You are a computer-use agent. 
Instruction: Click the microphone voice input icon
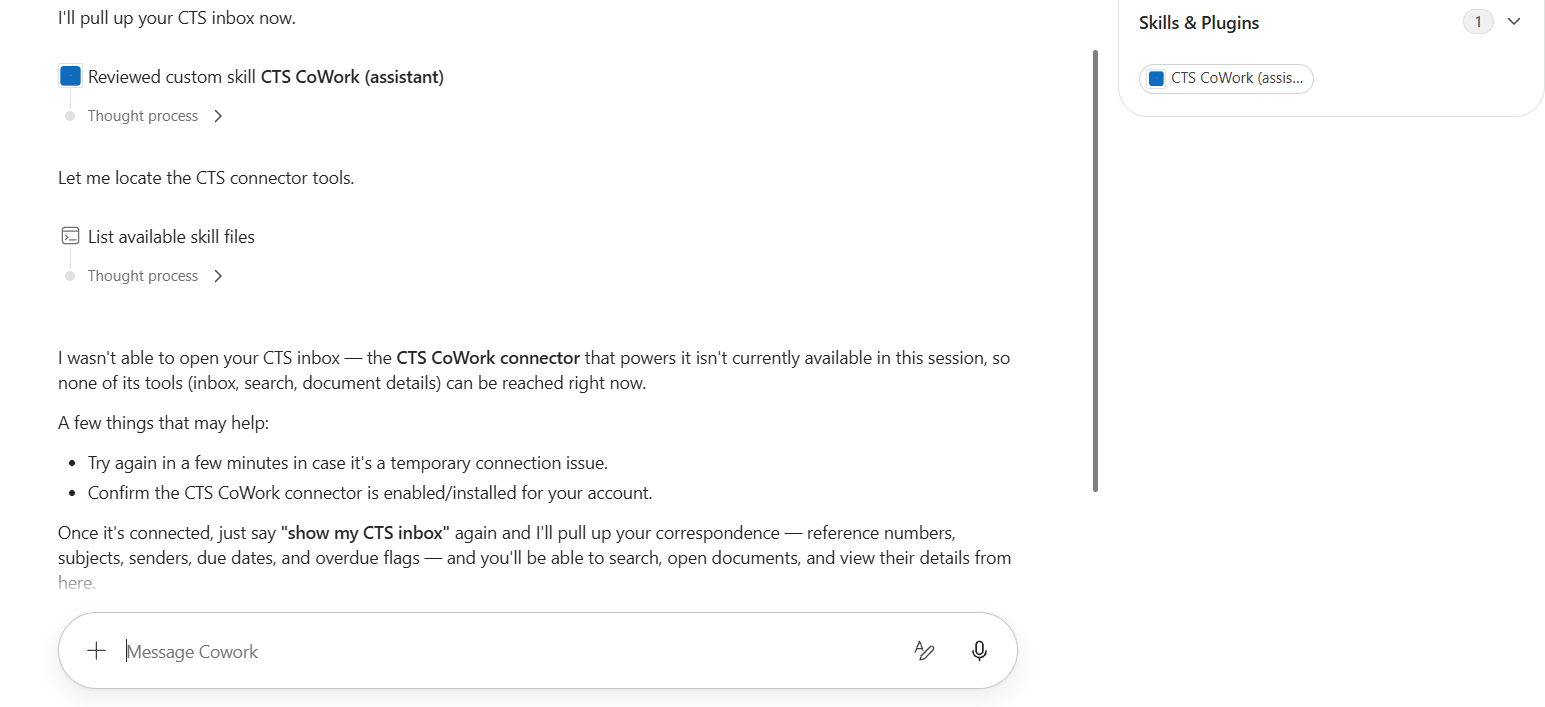pyautogui.click(x=979, y=651)
